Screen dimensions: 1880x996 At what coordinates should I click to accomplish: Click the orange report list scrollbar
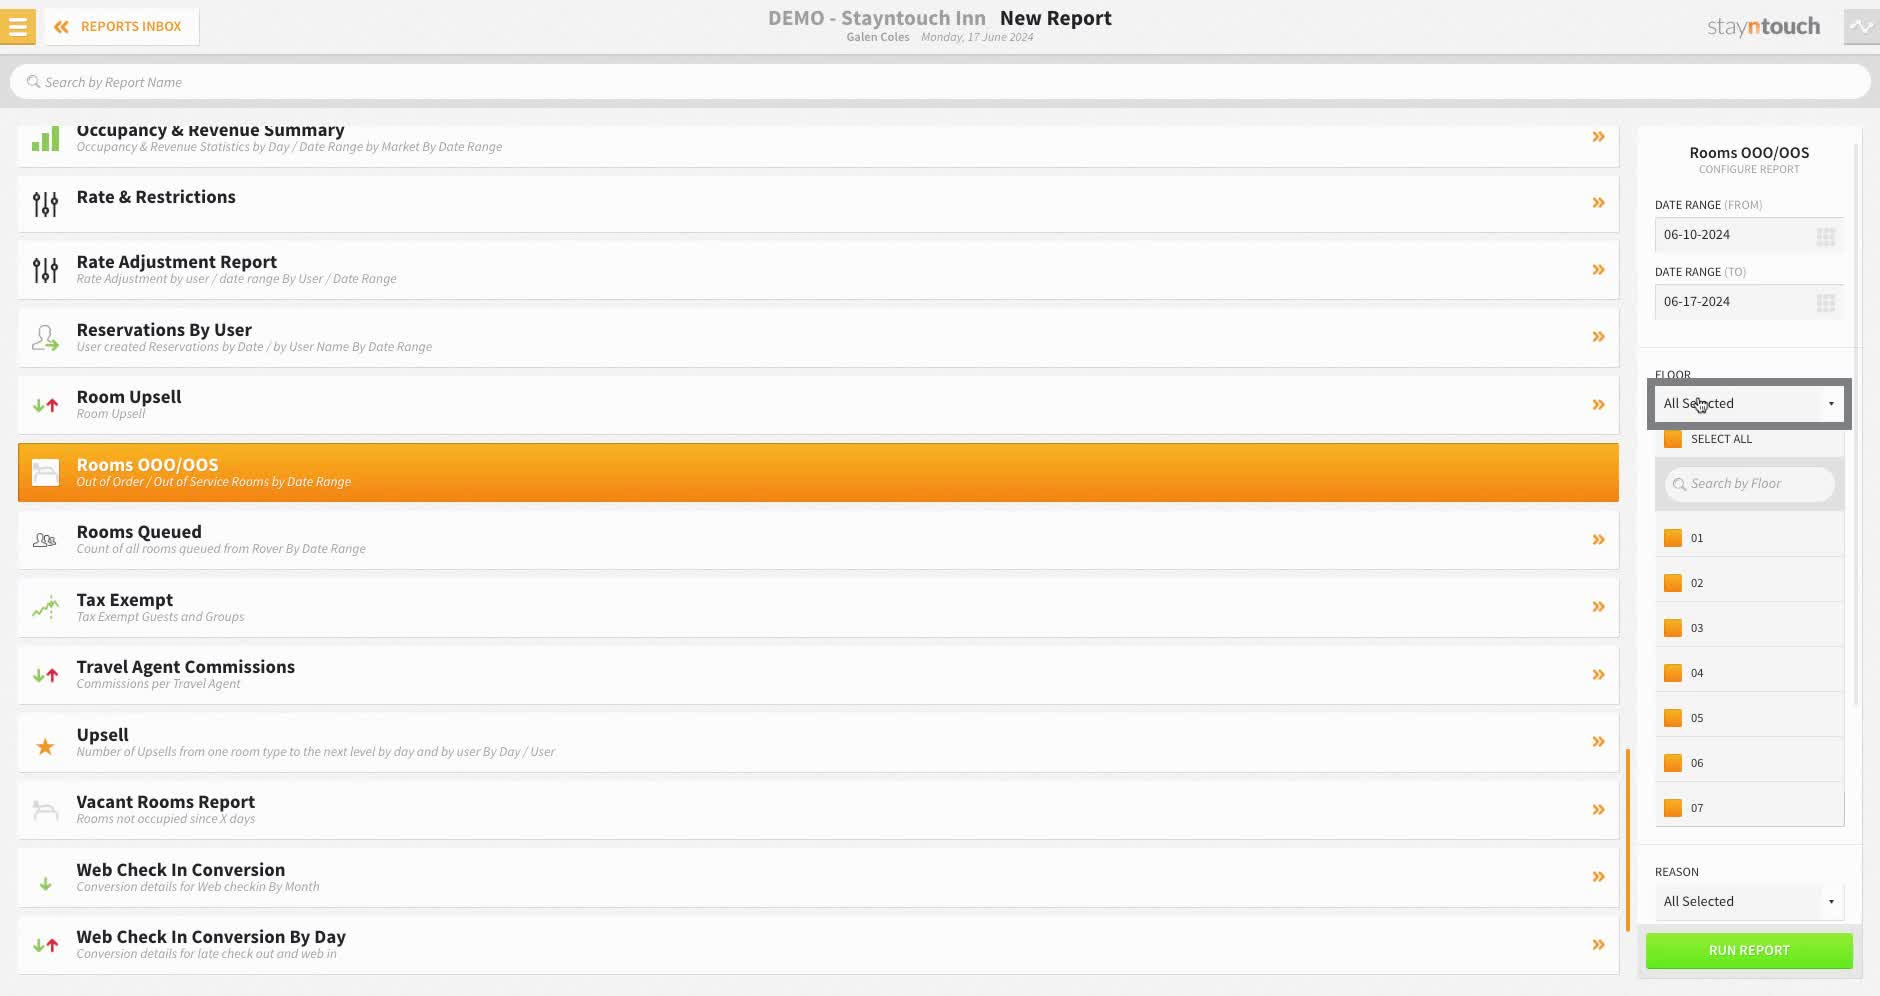point(1628,840)
